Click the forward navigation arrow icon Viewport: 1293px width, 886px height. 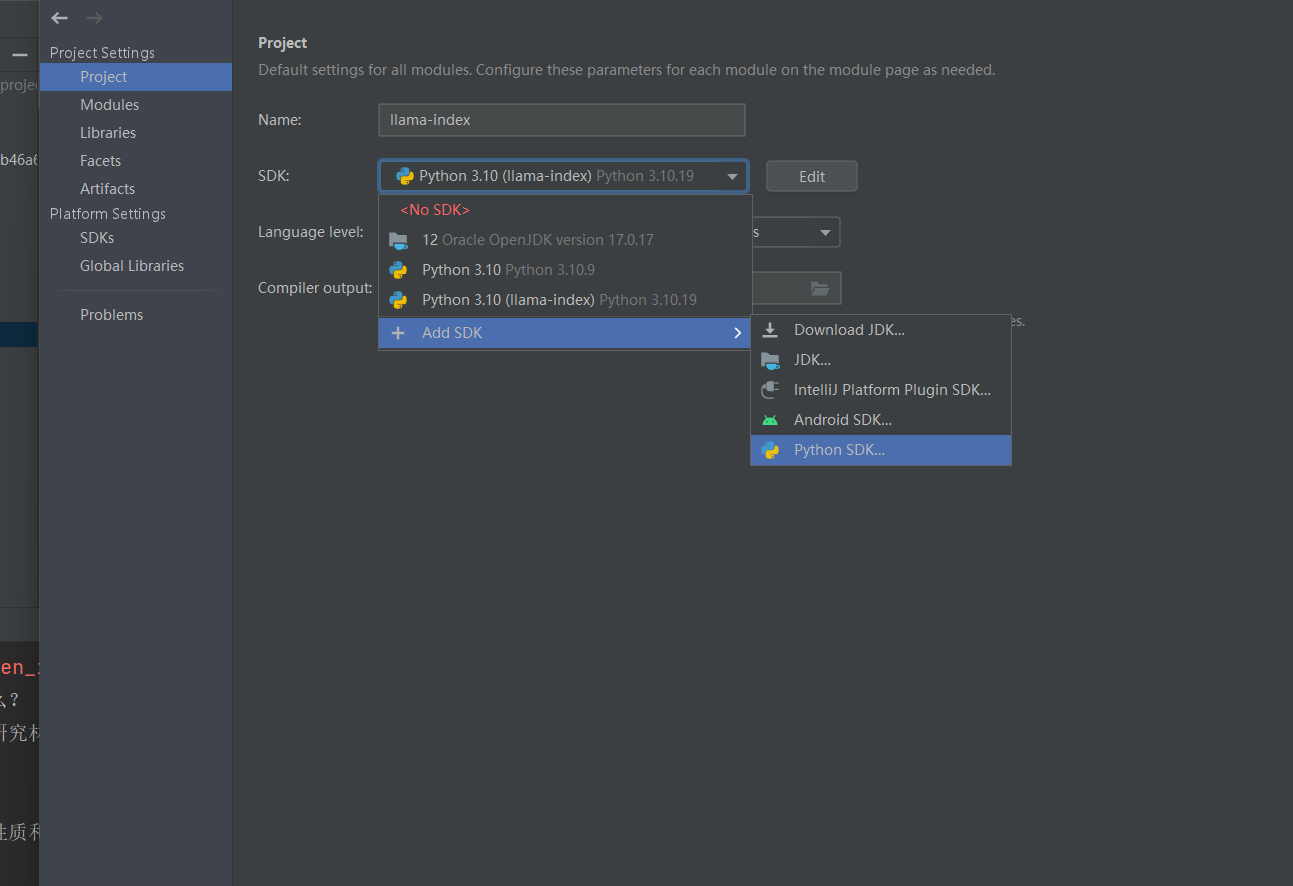tap(94, 18)
